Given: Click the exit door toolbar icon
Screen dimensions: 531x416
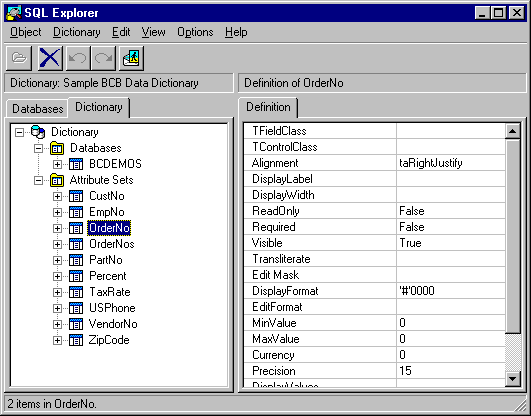Looking at the screenshot, I should point(131,58).
